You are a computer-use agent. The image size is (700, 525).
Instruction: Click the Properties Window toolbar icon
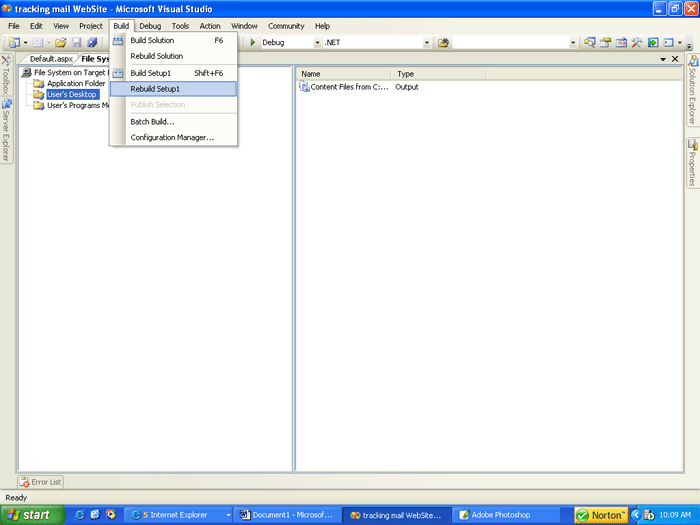(x=605, y=42)
